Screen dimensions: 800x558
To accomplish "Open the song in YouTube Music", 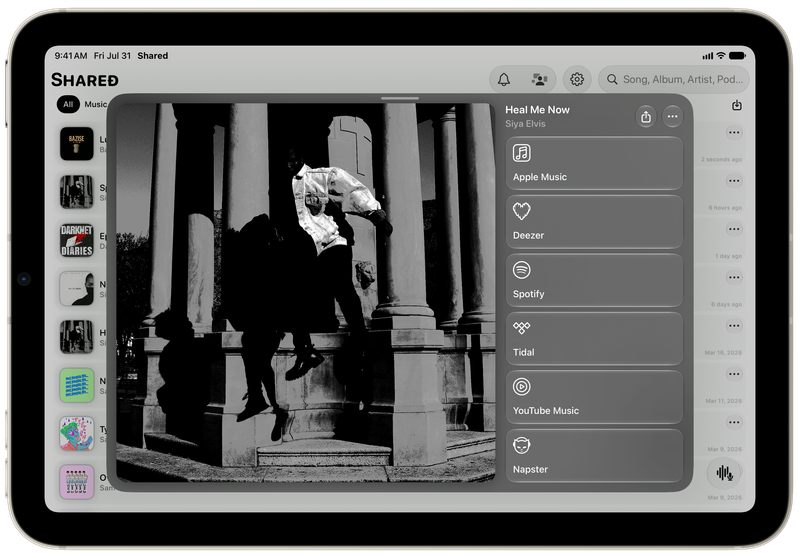I will (594, 397).
